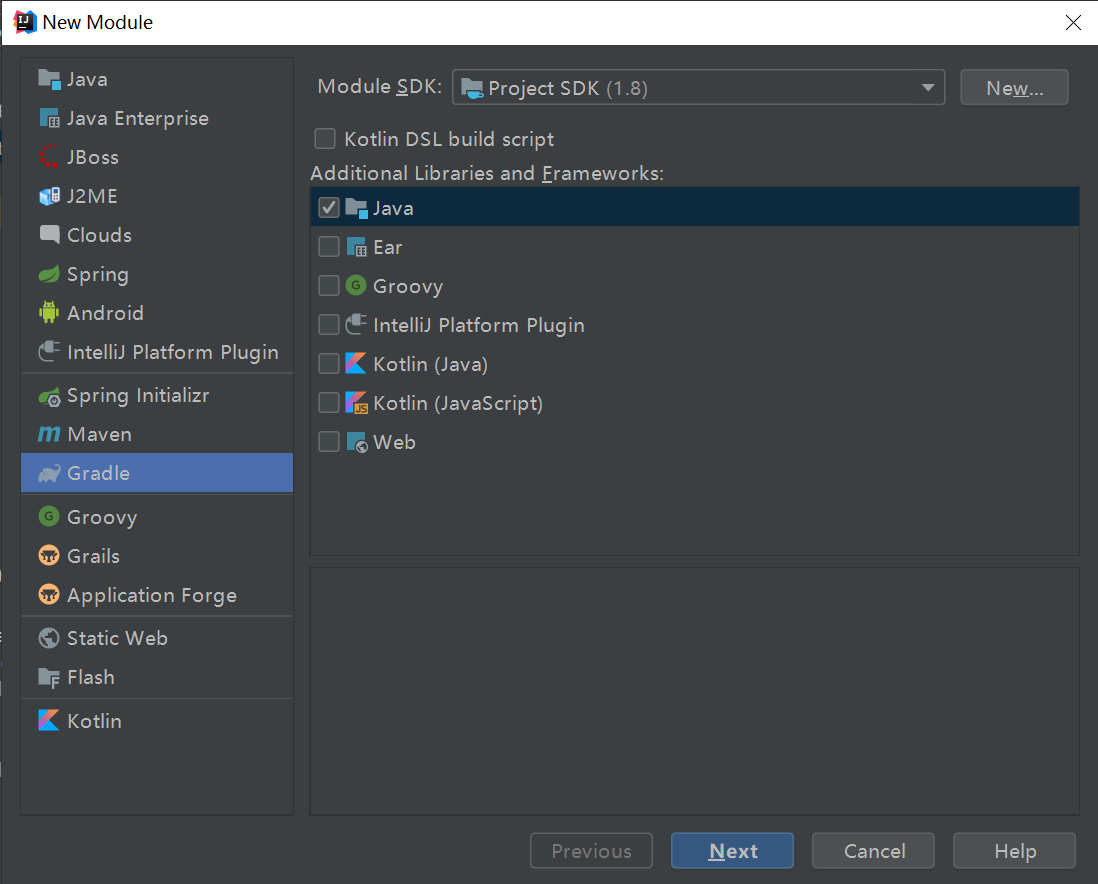This screenshot has height=884, width=1098.
Task: Click the Spring leaf icon
Action: pos(49,274)
